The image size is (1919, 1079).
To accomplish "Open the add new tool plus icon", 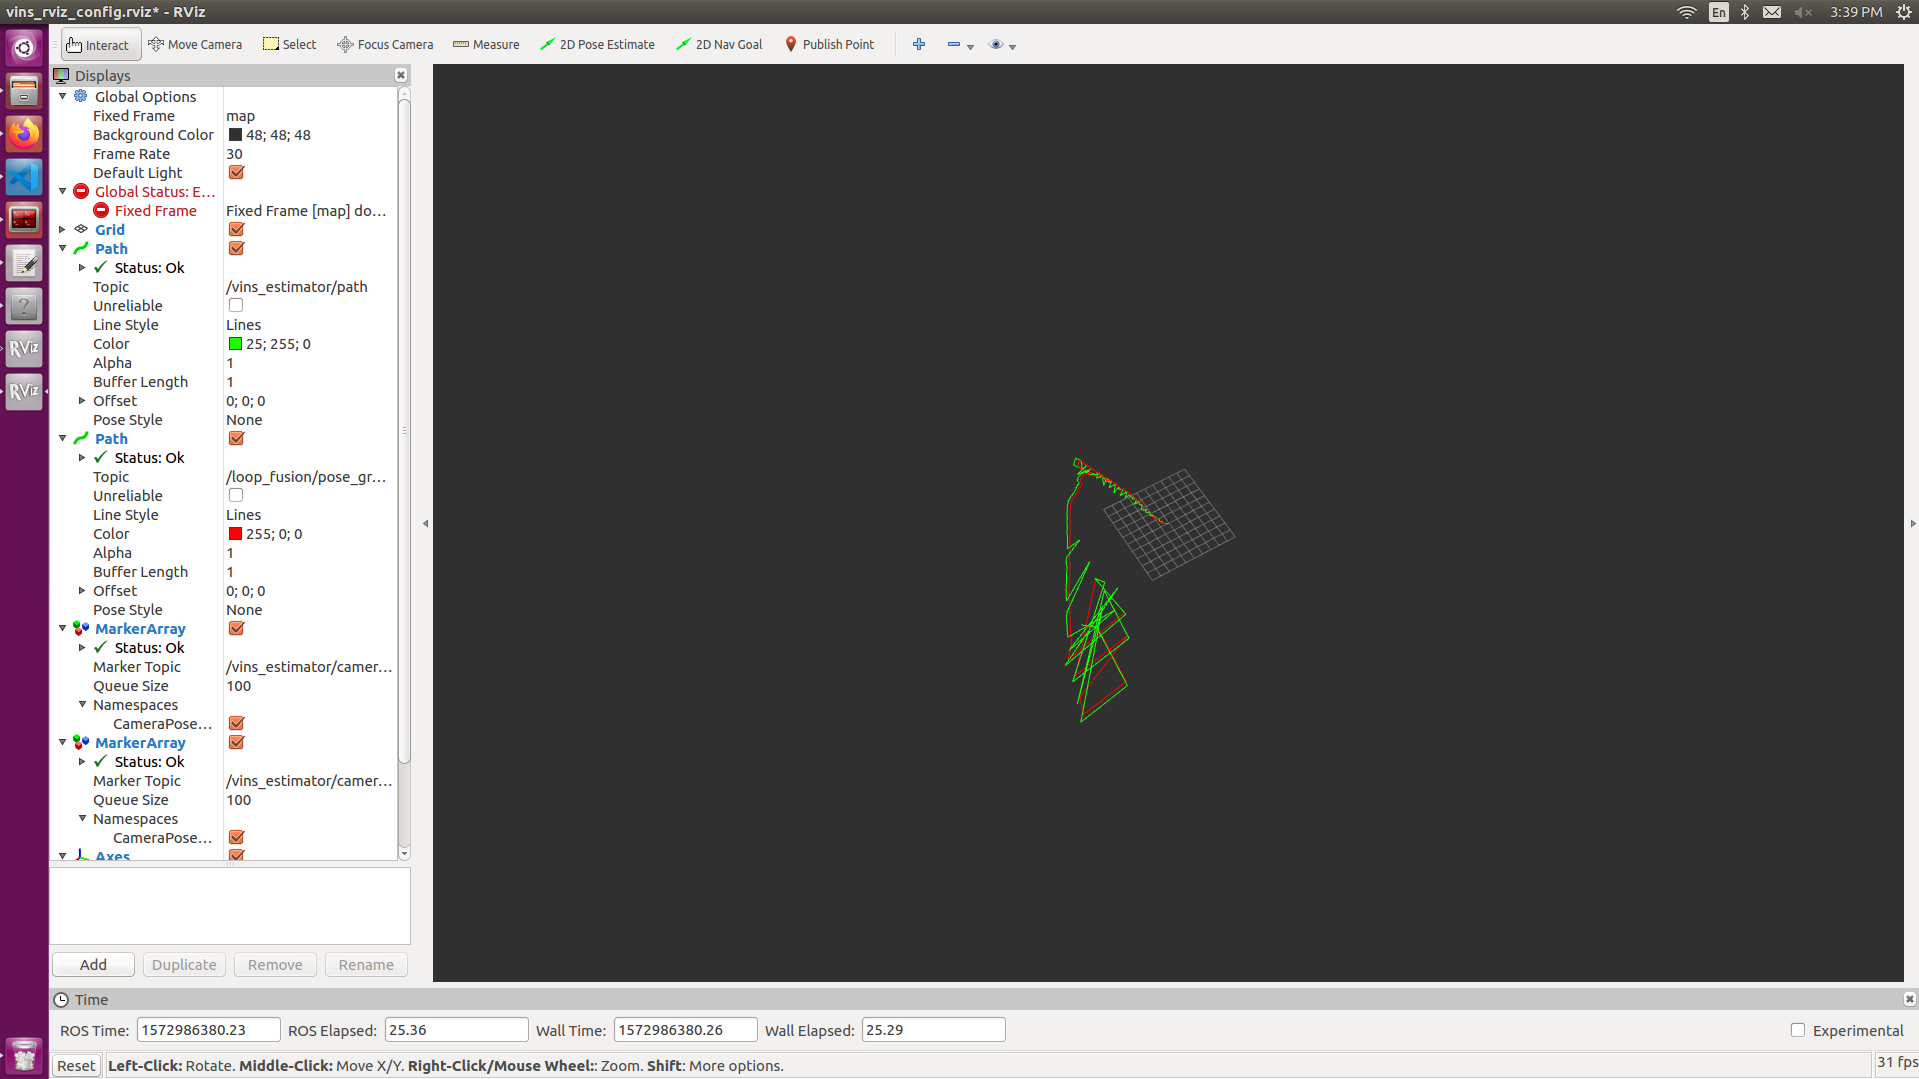I will tap(918, 44).
